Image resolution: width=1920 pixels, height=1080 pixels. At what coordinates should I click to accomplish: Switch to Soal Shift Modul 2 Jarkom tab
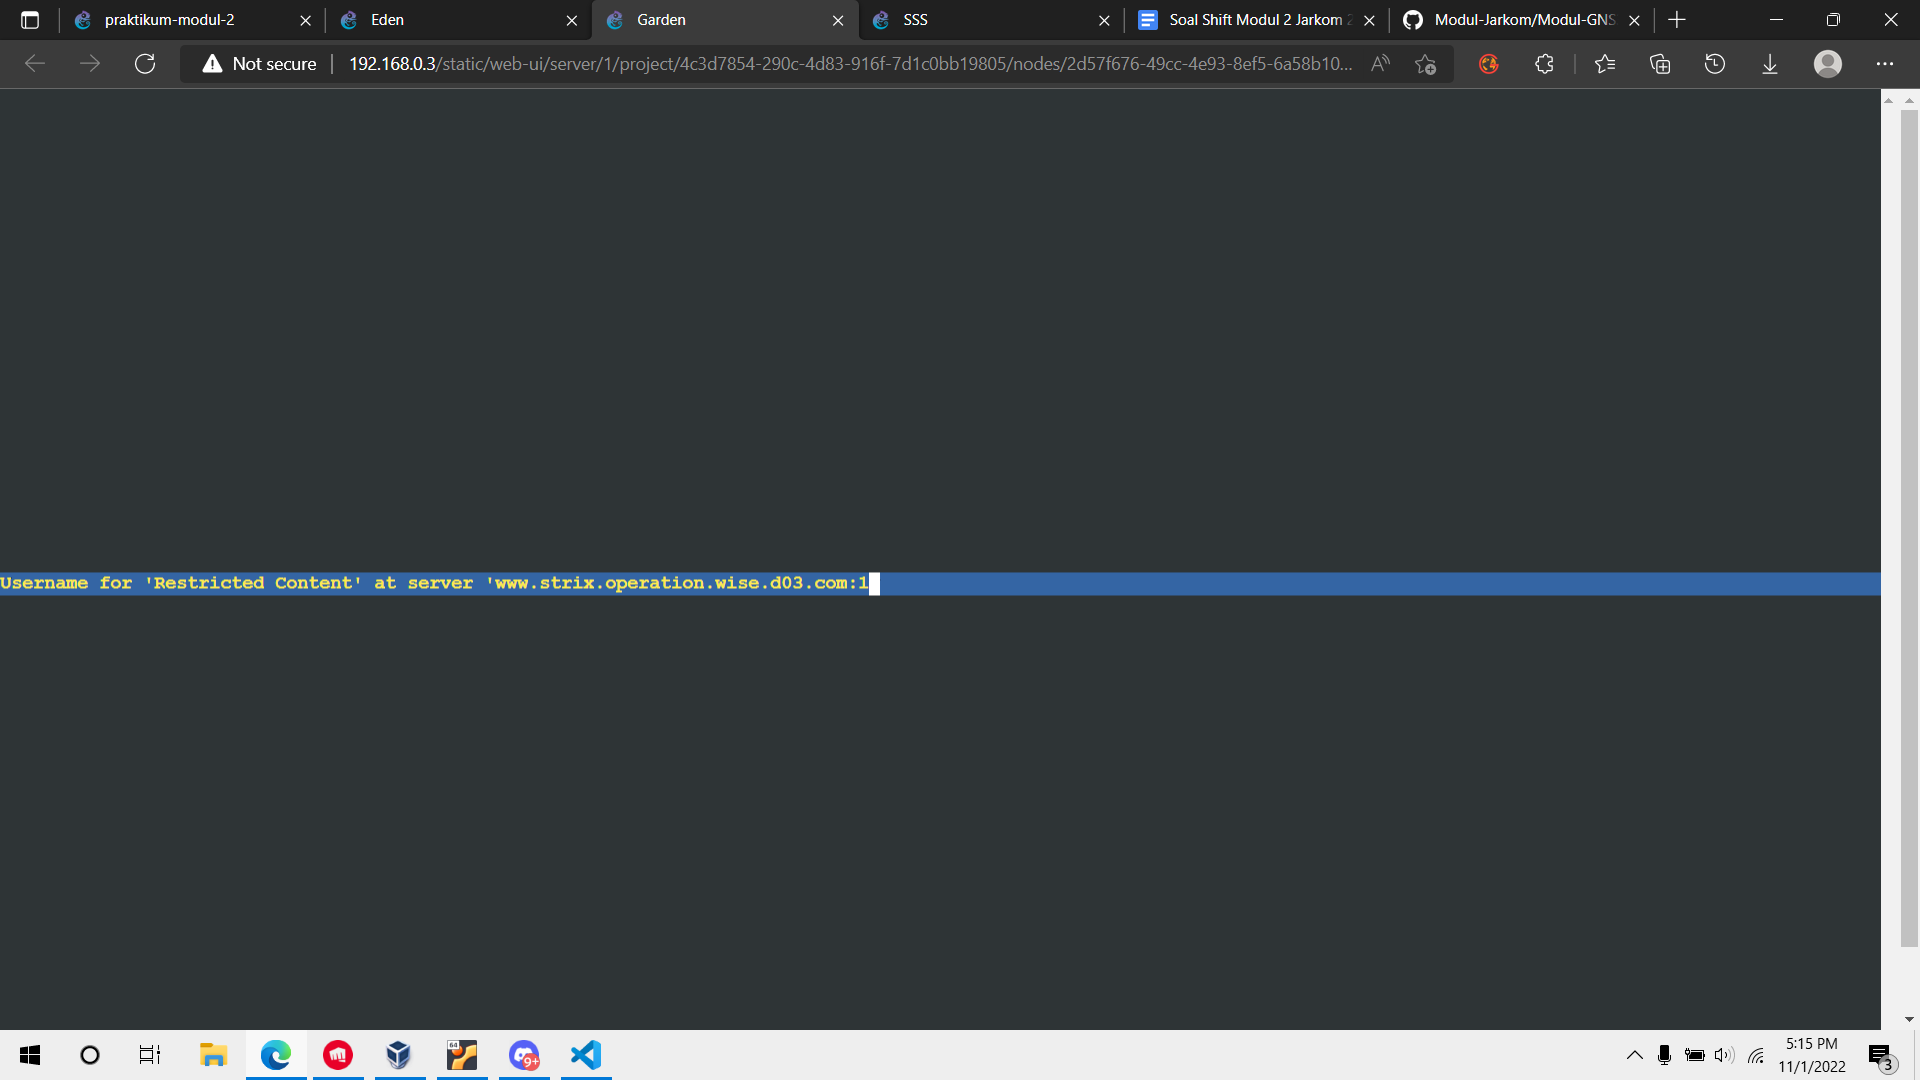coord(1255,20)
